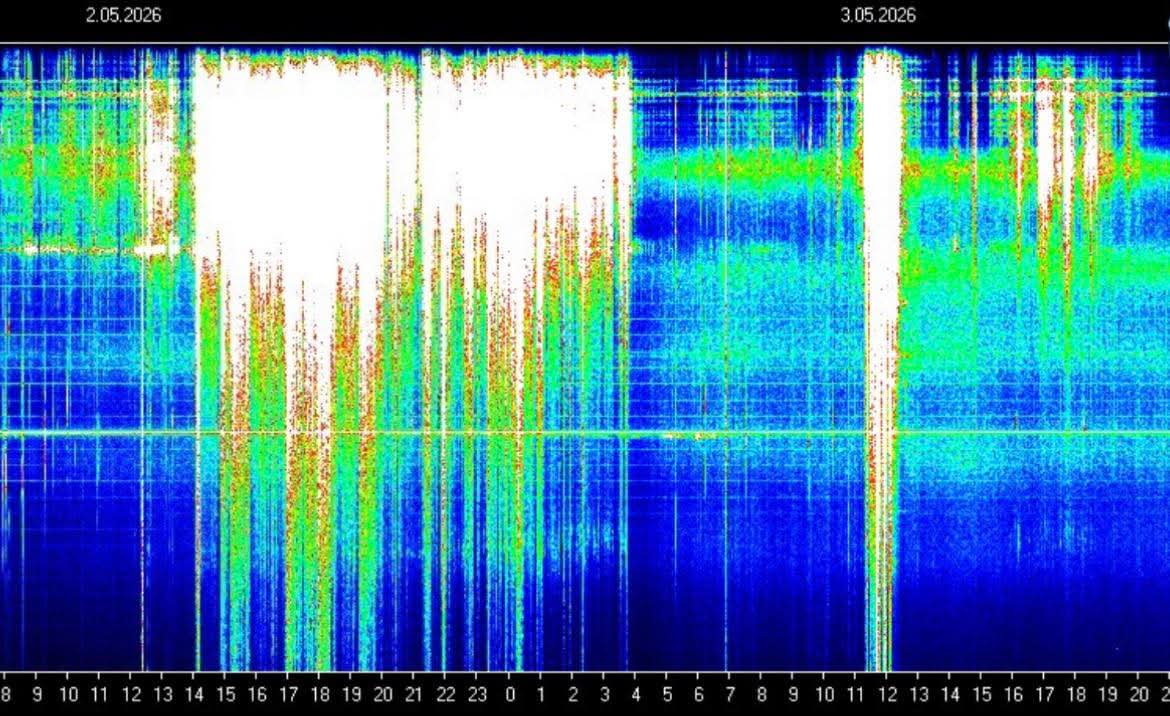The height and width of the screenshot is (716, 1170).
Task: Click the thin white vertical line above hour 7
Action: pyautogui.click(x=725, y=358)
